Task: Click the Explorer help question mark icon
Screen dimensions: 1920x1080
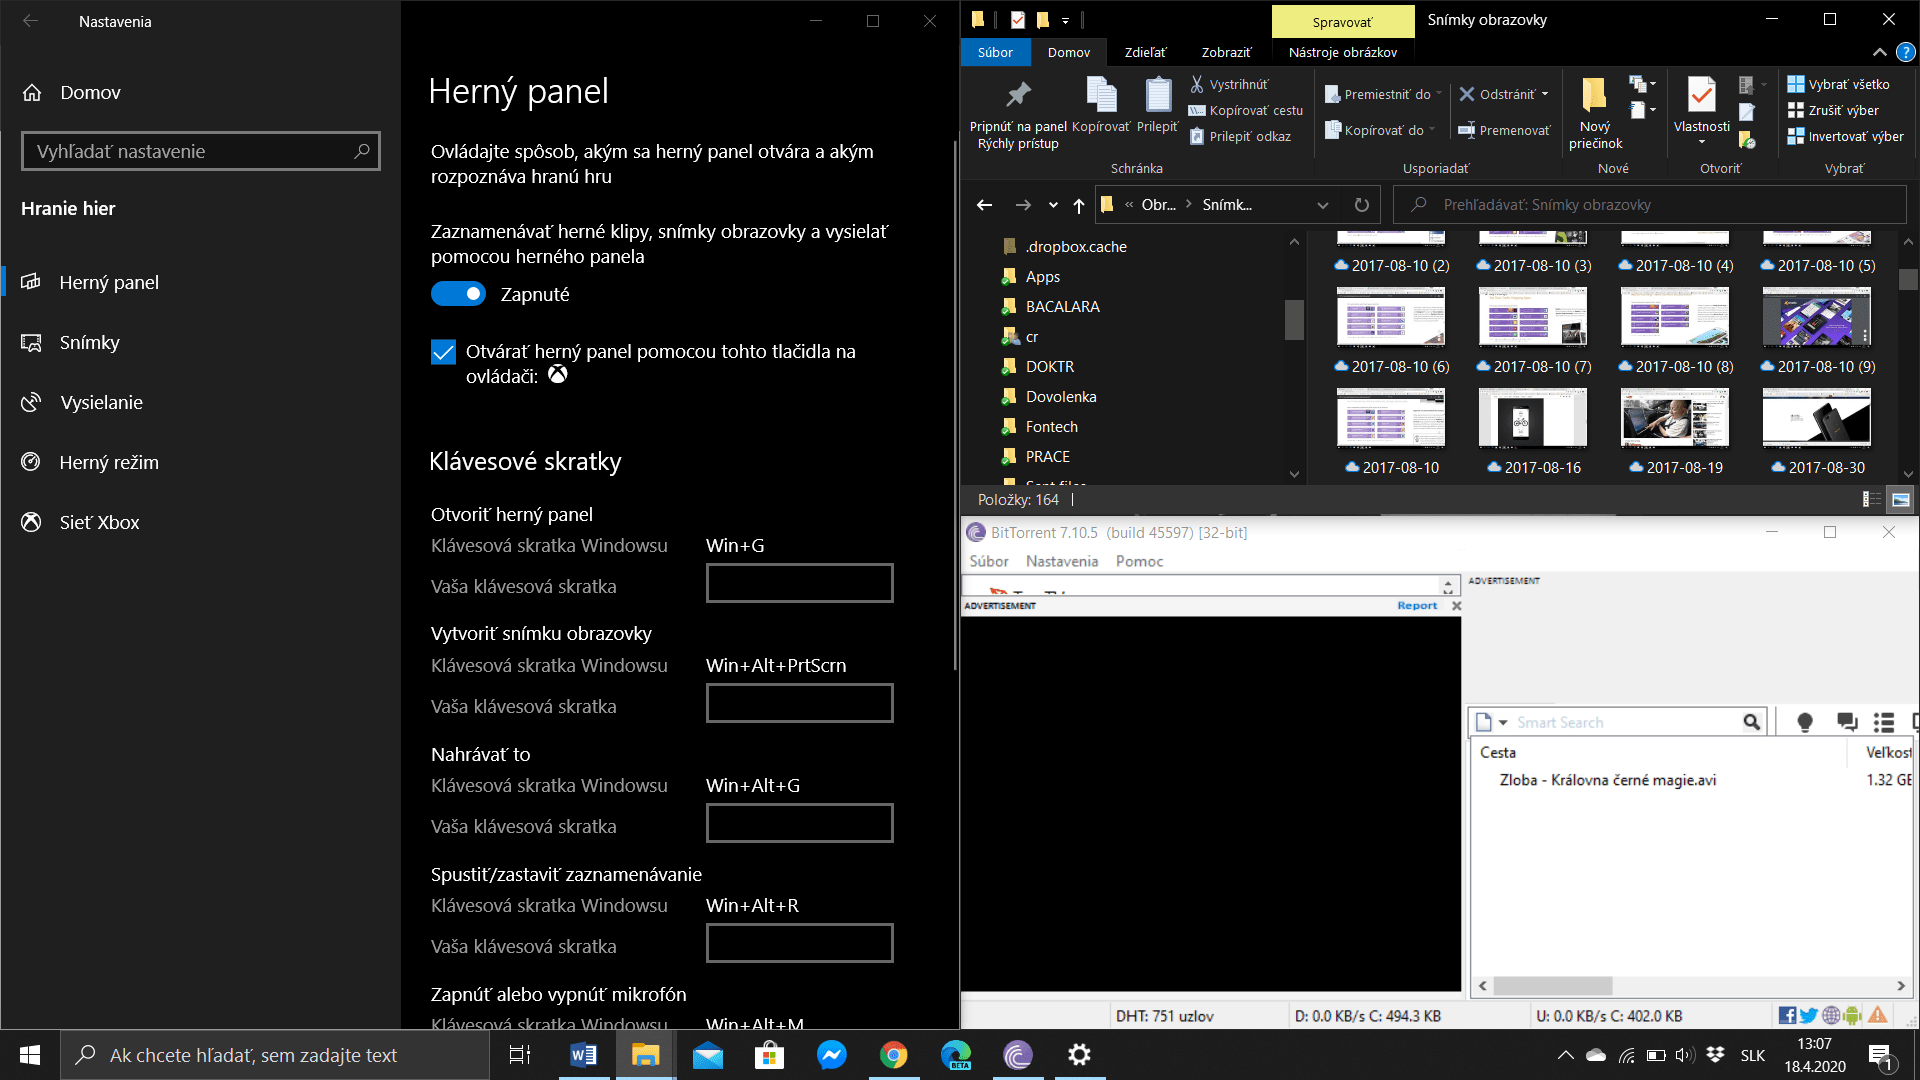Action: tap(1906, 52)
